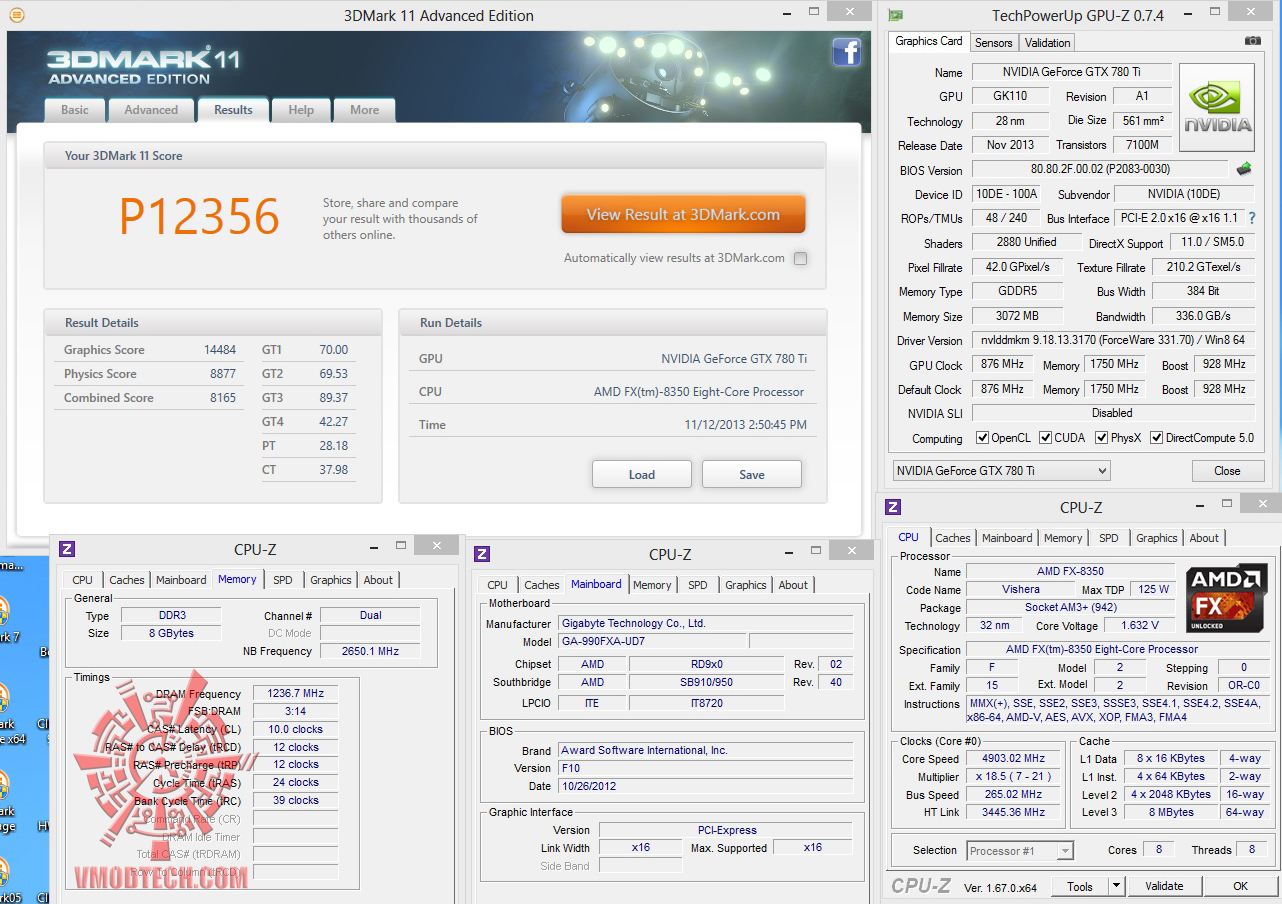Switch to the Sensors tab in GPU-Z

click(994, 42)
